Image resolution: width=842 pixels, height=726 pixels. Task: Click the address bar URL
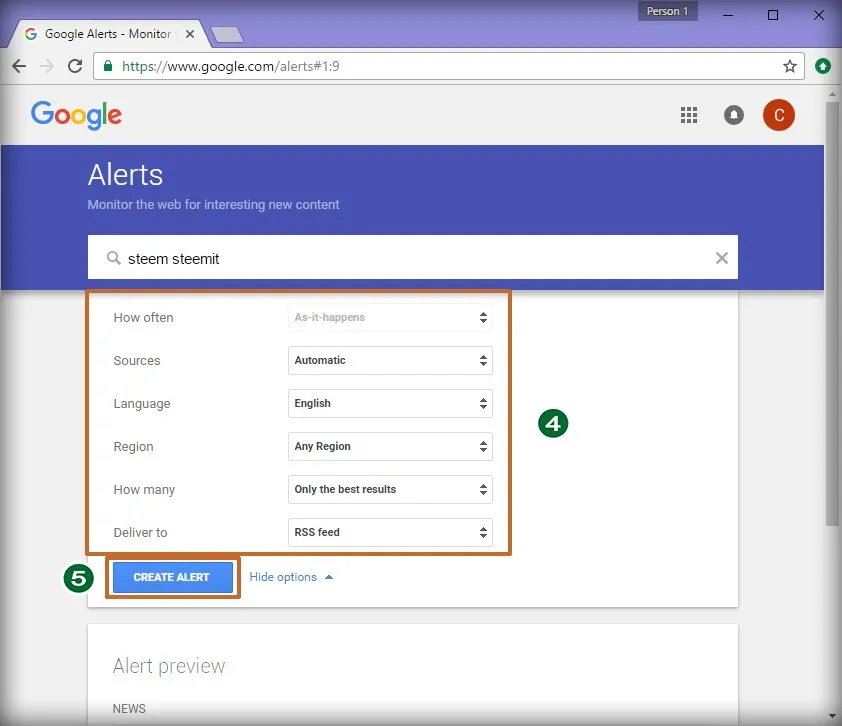click(x=231, y=66)
